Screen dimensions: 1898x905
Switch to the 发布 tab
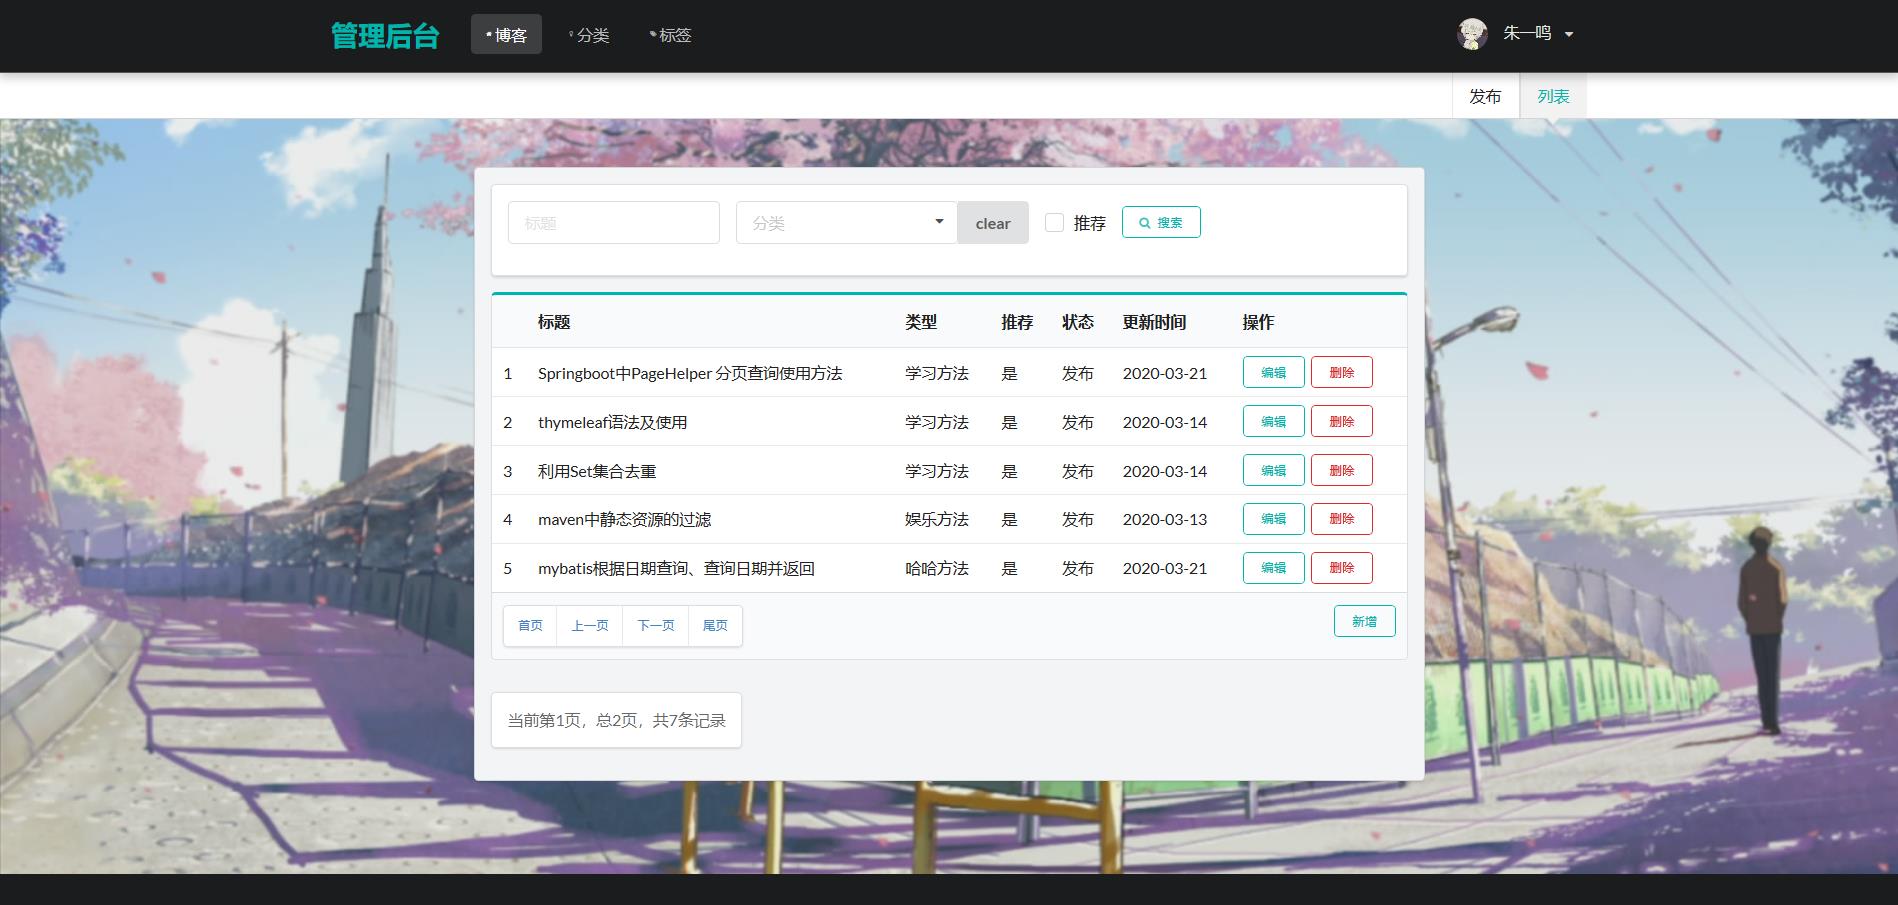(1485, 96)
